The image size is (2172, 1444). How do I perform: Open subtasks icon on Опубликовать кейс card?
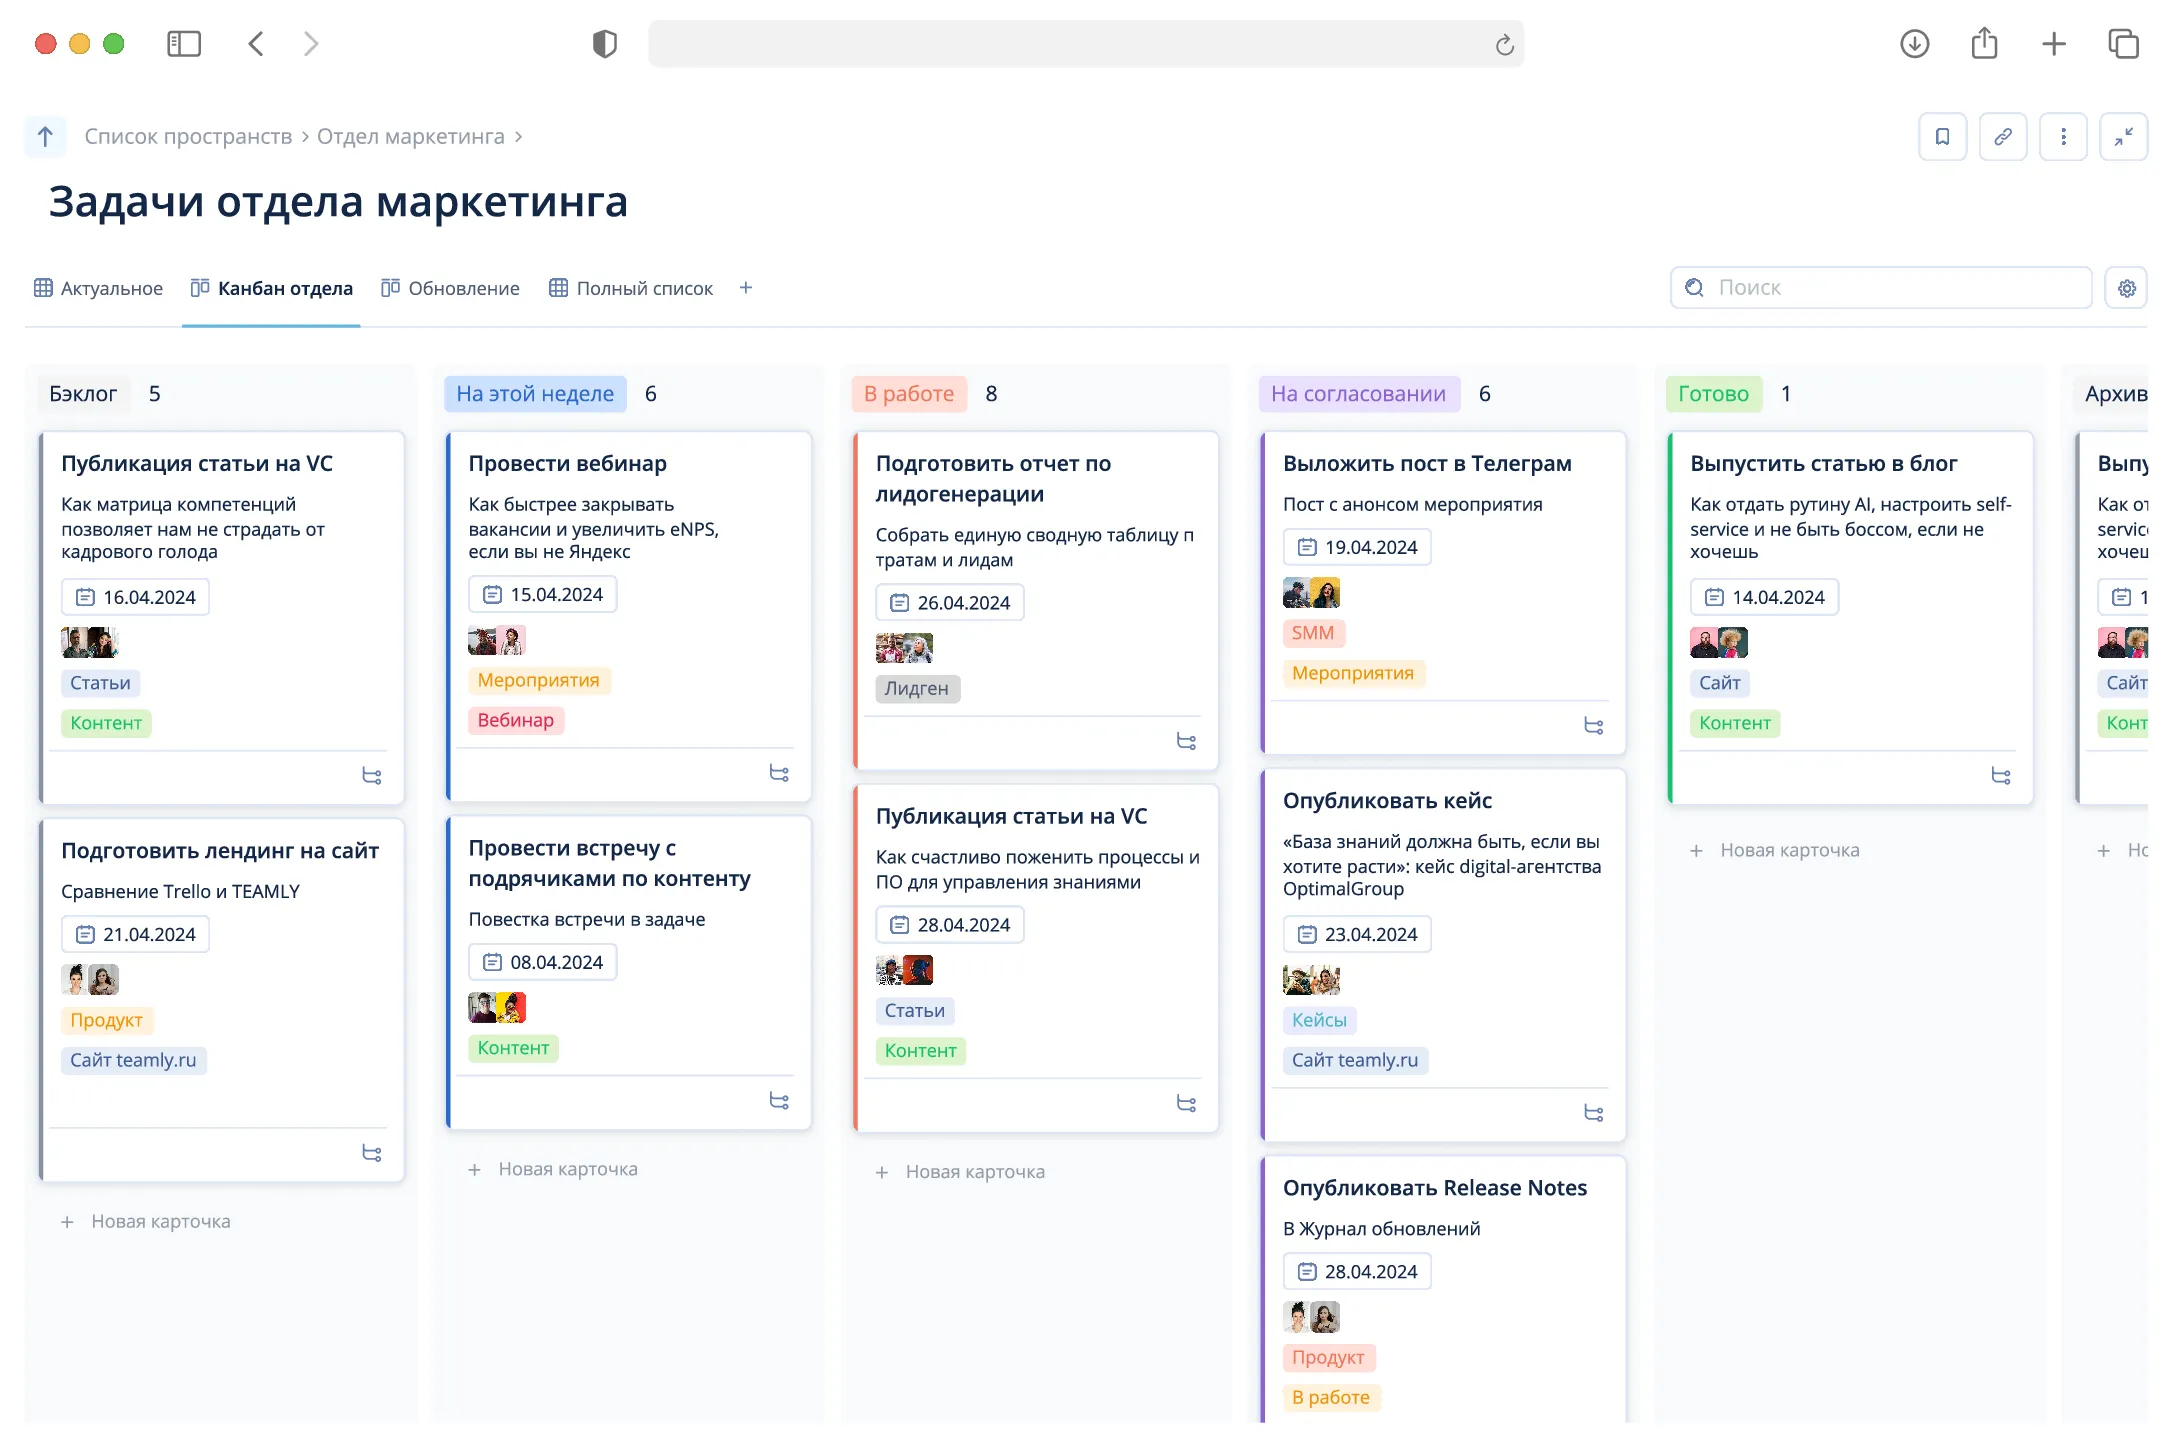pos(1594,1113)
